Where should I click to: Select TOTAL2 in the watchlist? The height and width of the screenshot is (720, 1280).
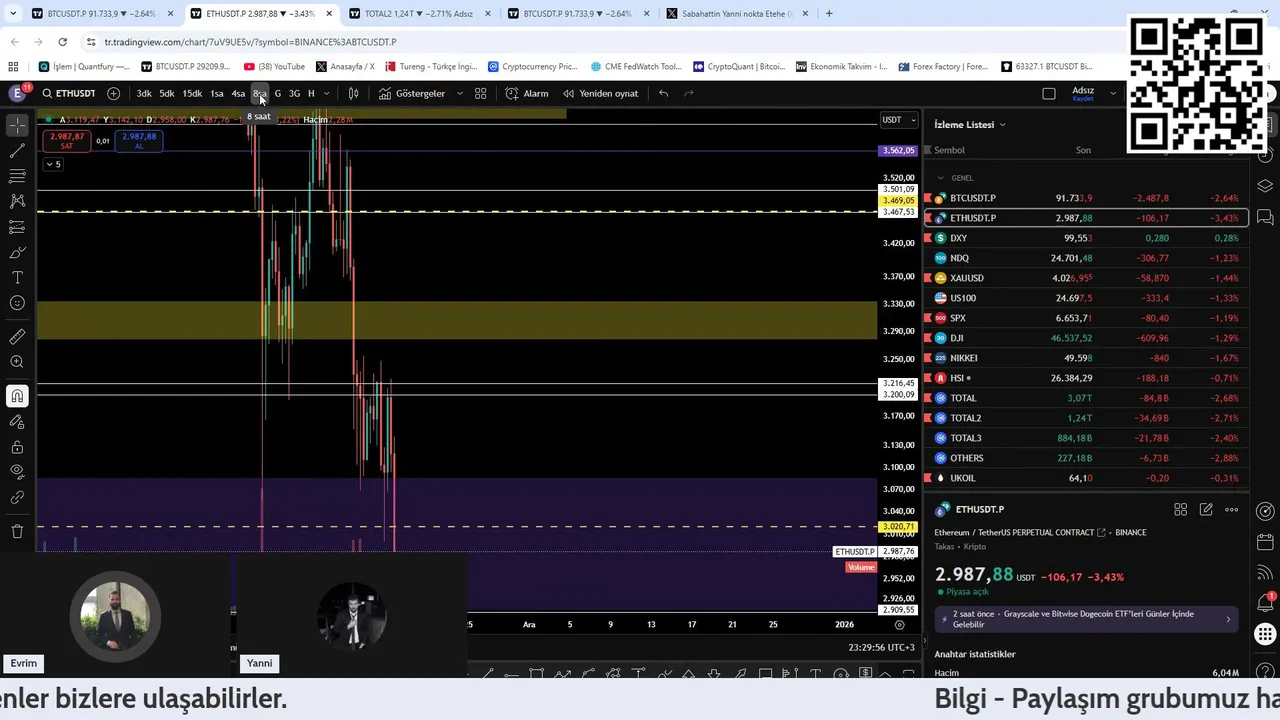[1086, 418]
